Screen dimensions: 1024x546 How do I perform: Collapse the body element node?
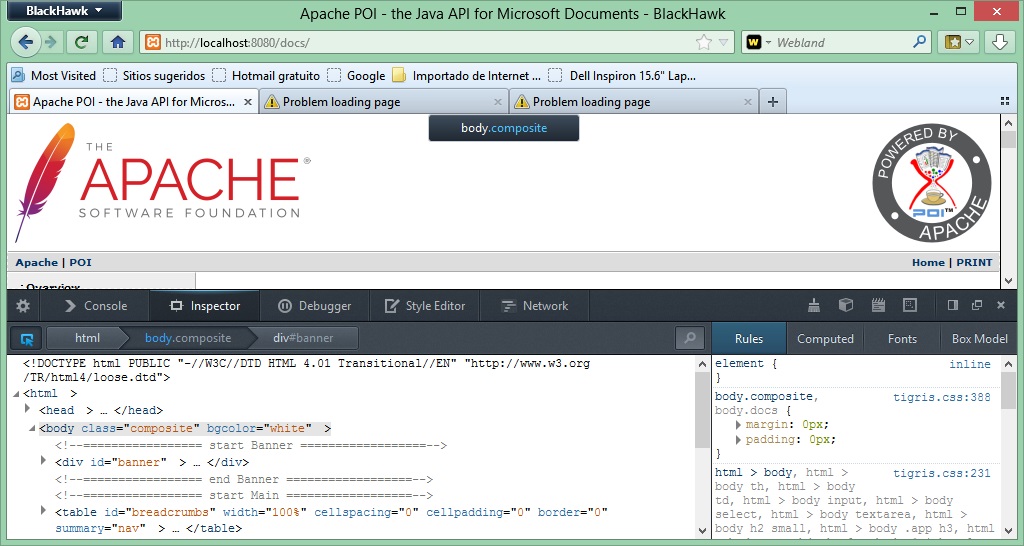pos(31,428)
